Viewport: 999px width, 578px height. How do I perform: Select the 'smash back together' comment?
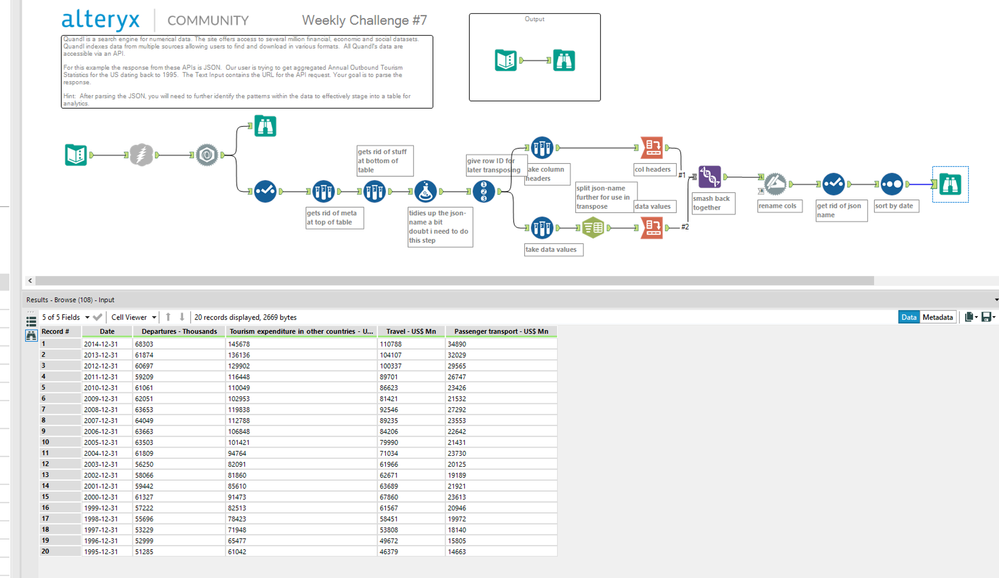(713, 203)
